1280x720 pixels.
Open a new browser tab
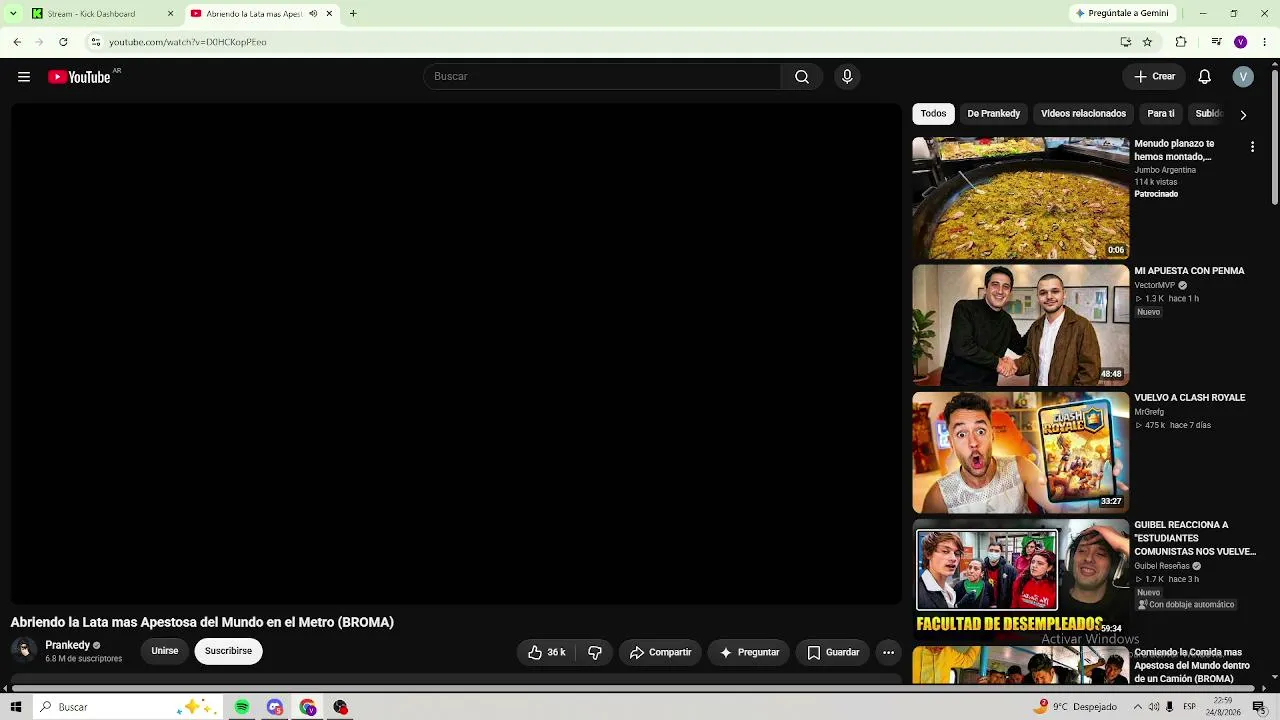click(353, 14)
